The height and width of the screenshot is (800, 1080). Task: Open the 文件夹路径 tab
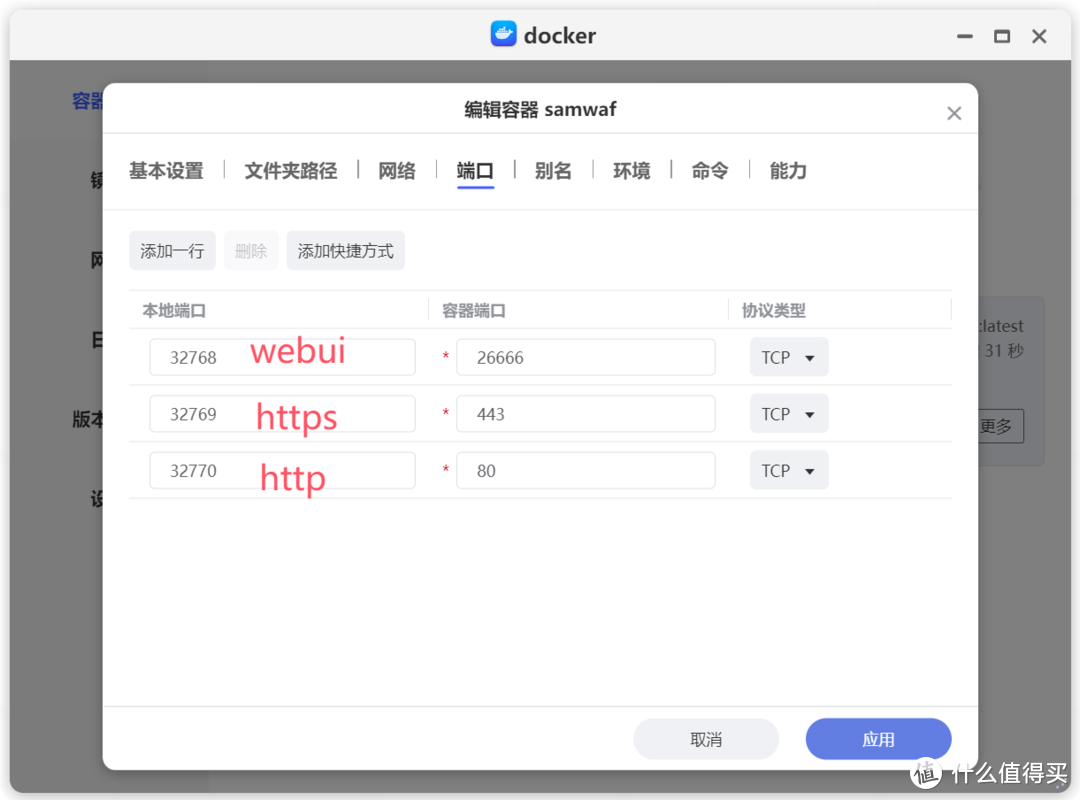pyautogui.click(x=291, y=171)
